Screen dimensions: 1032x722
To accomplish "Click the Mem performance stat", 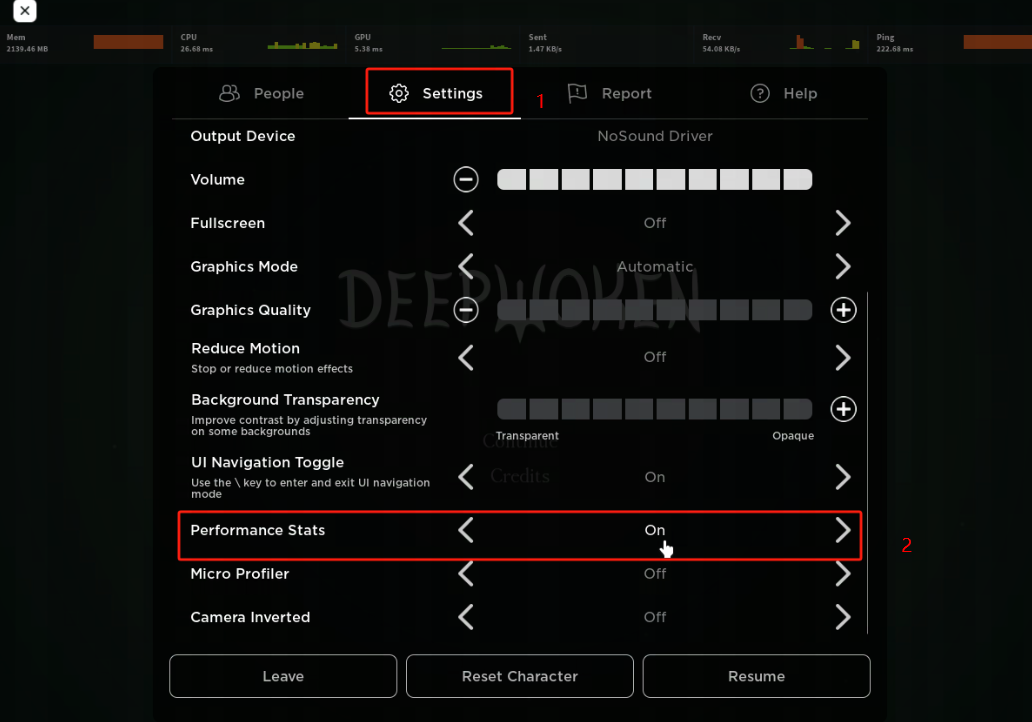I will pyautogui.click(x=84, y=43).
